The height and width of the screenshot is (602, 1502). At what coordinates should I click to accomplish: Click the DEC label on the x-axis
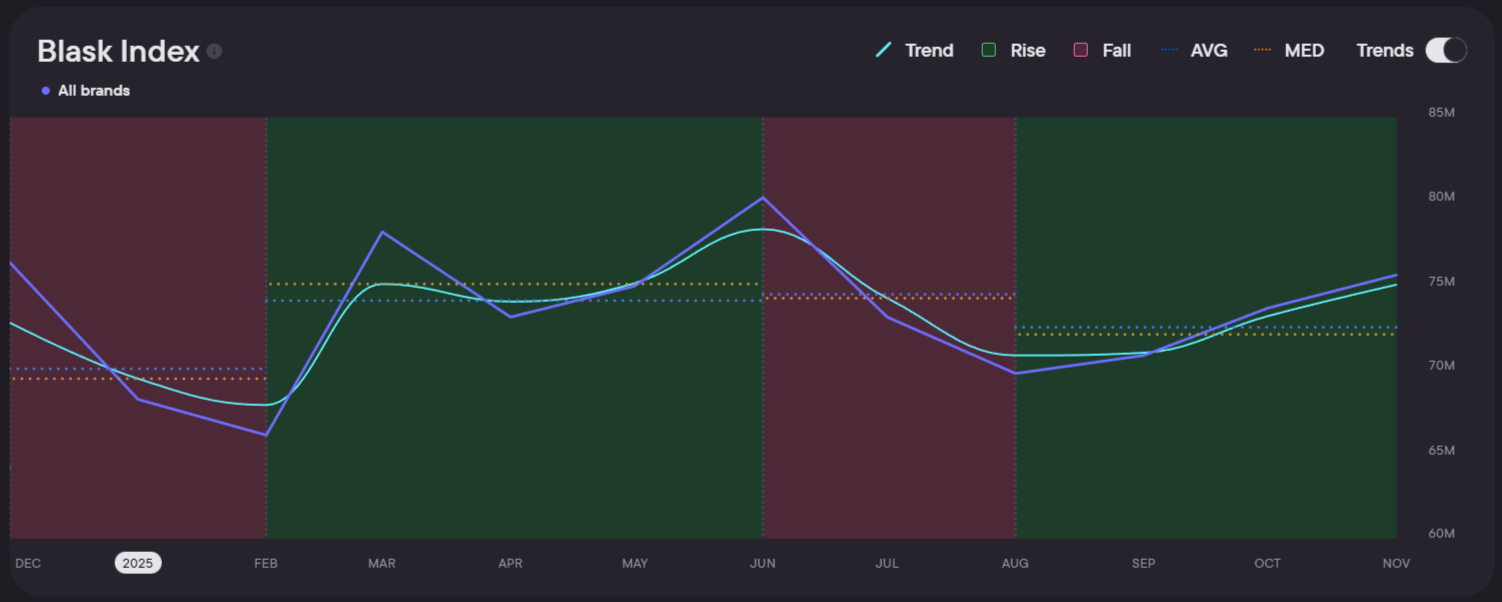click(x=28, y=563)
